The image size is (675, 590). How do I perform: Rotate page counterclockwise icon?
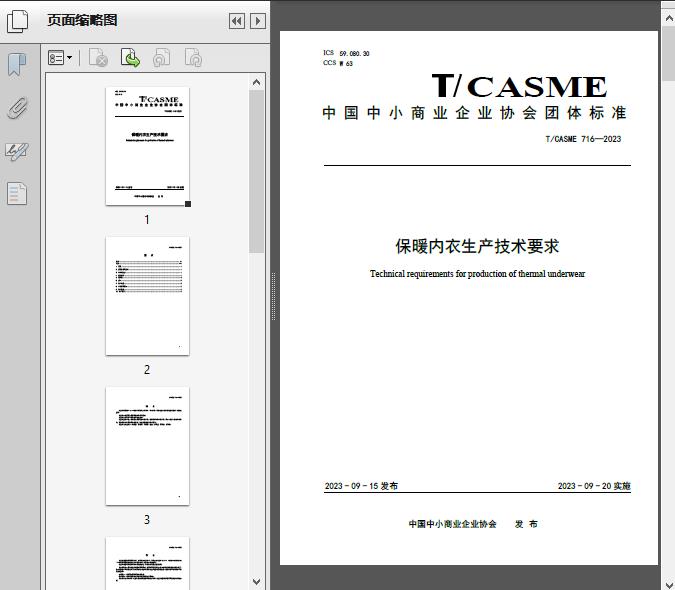pos(161,59)
